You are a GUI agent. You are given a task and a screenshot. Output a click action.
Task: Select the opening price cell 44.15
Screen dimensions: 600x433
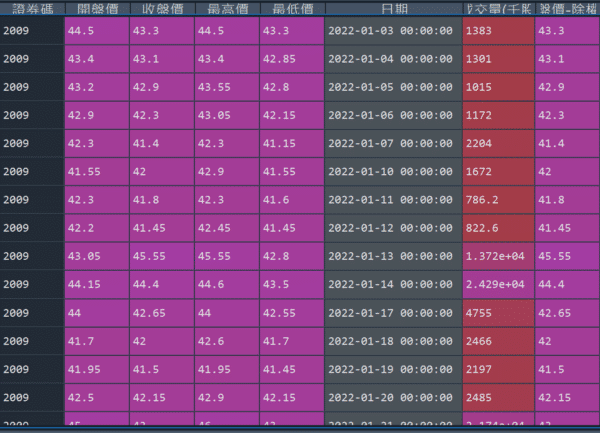96,285
